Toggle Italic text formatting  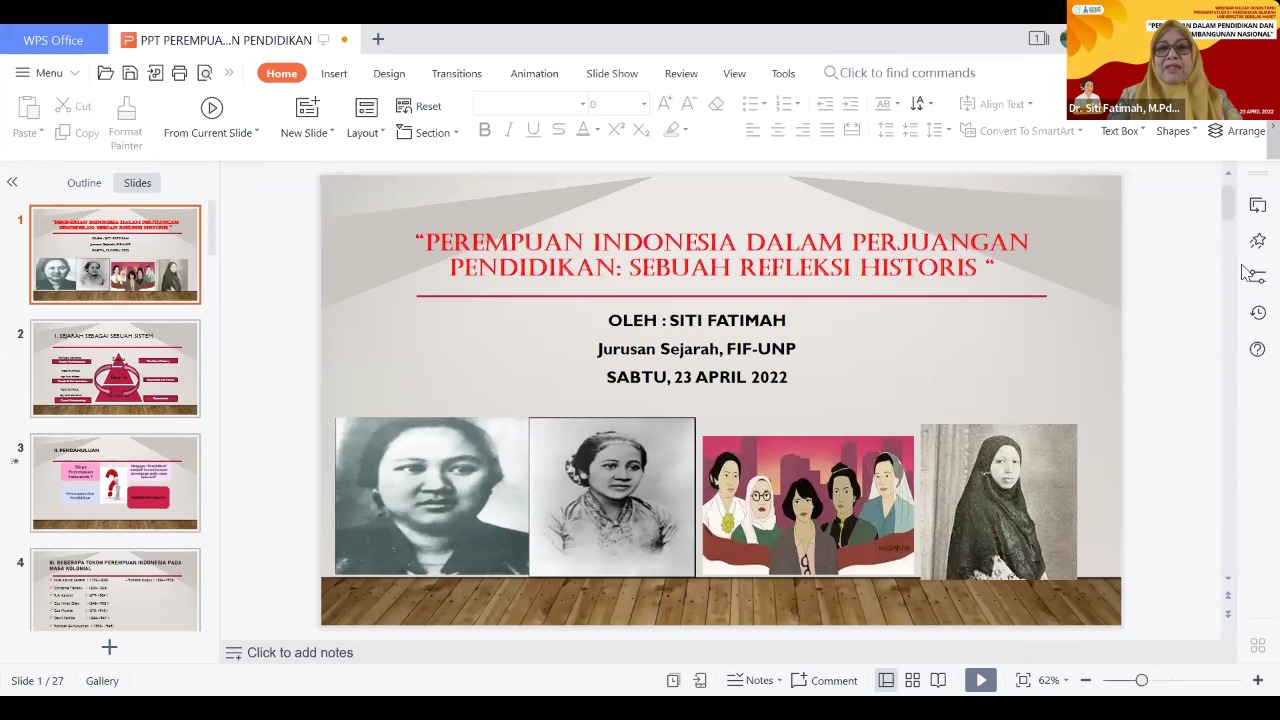508,130
